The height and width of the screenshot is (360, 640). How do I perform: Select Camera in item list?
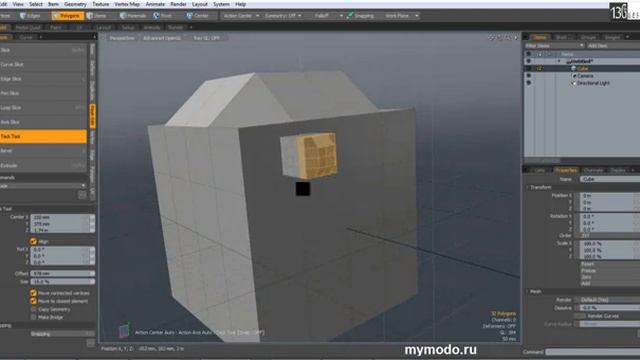point(585,76)
